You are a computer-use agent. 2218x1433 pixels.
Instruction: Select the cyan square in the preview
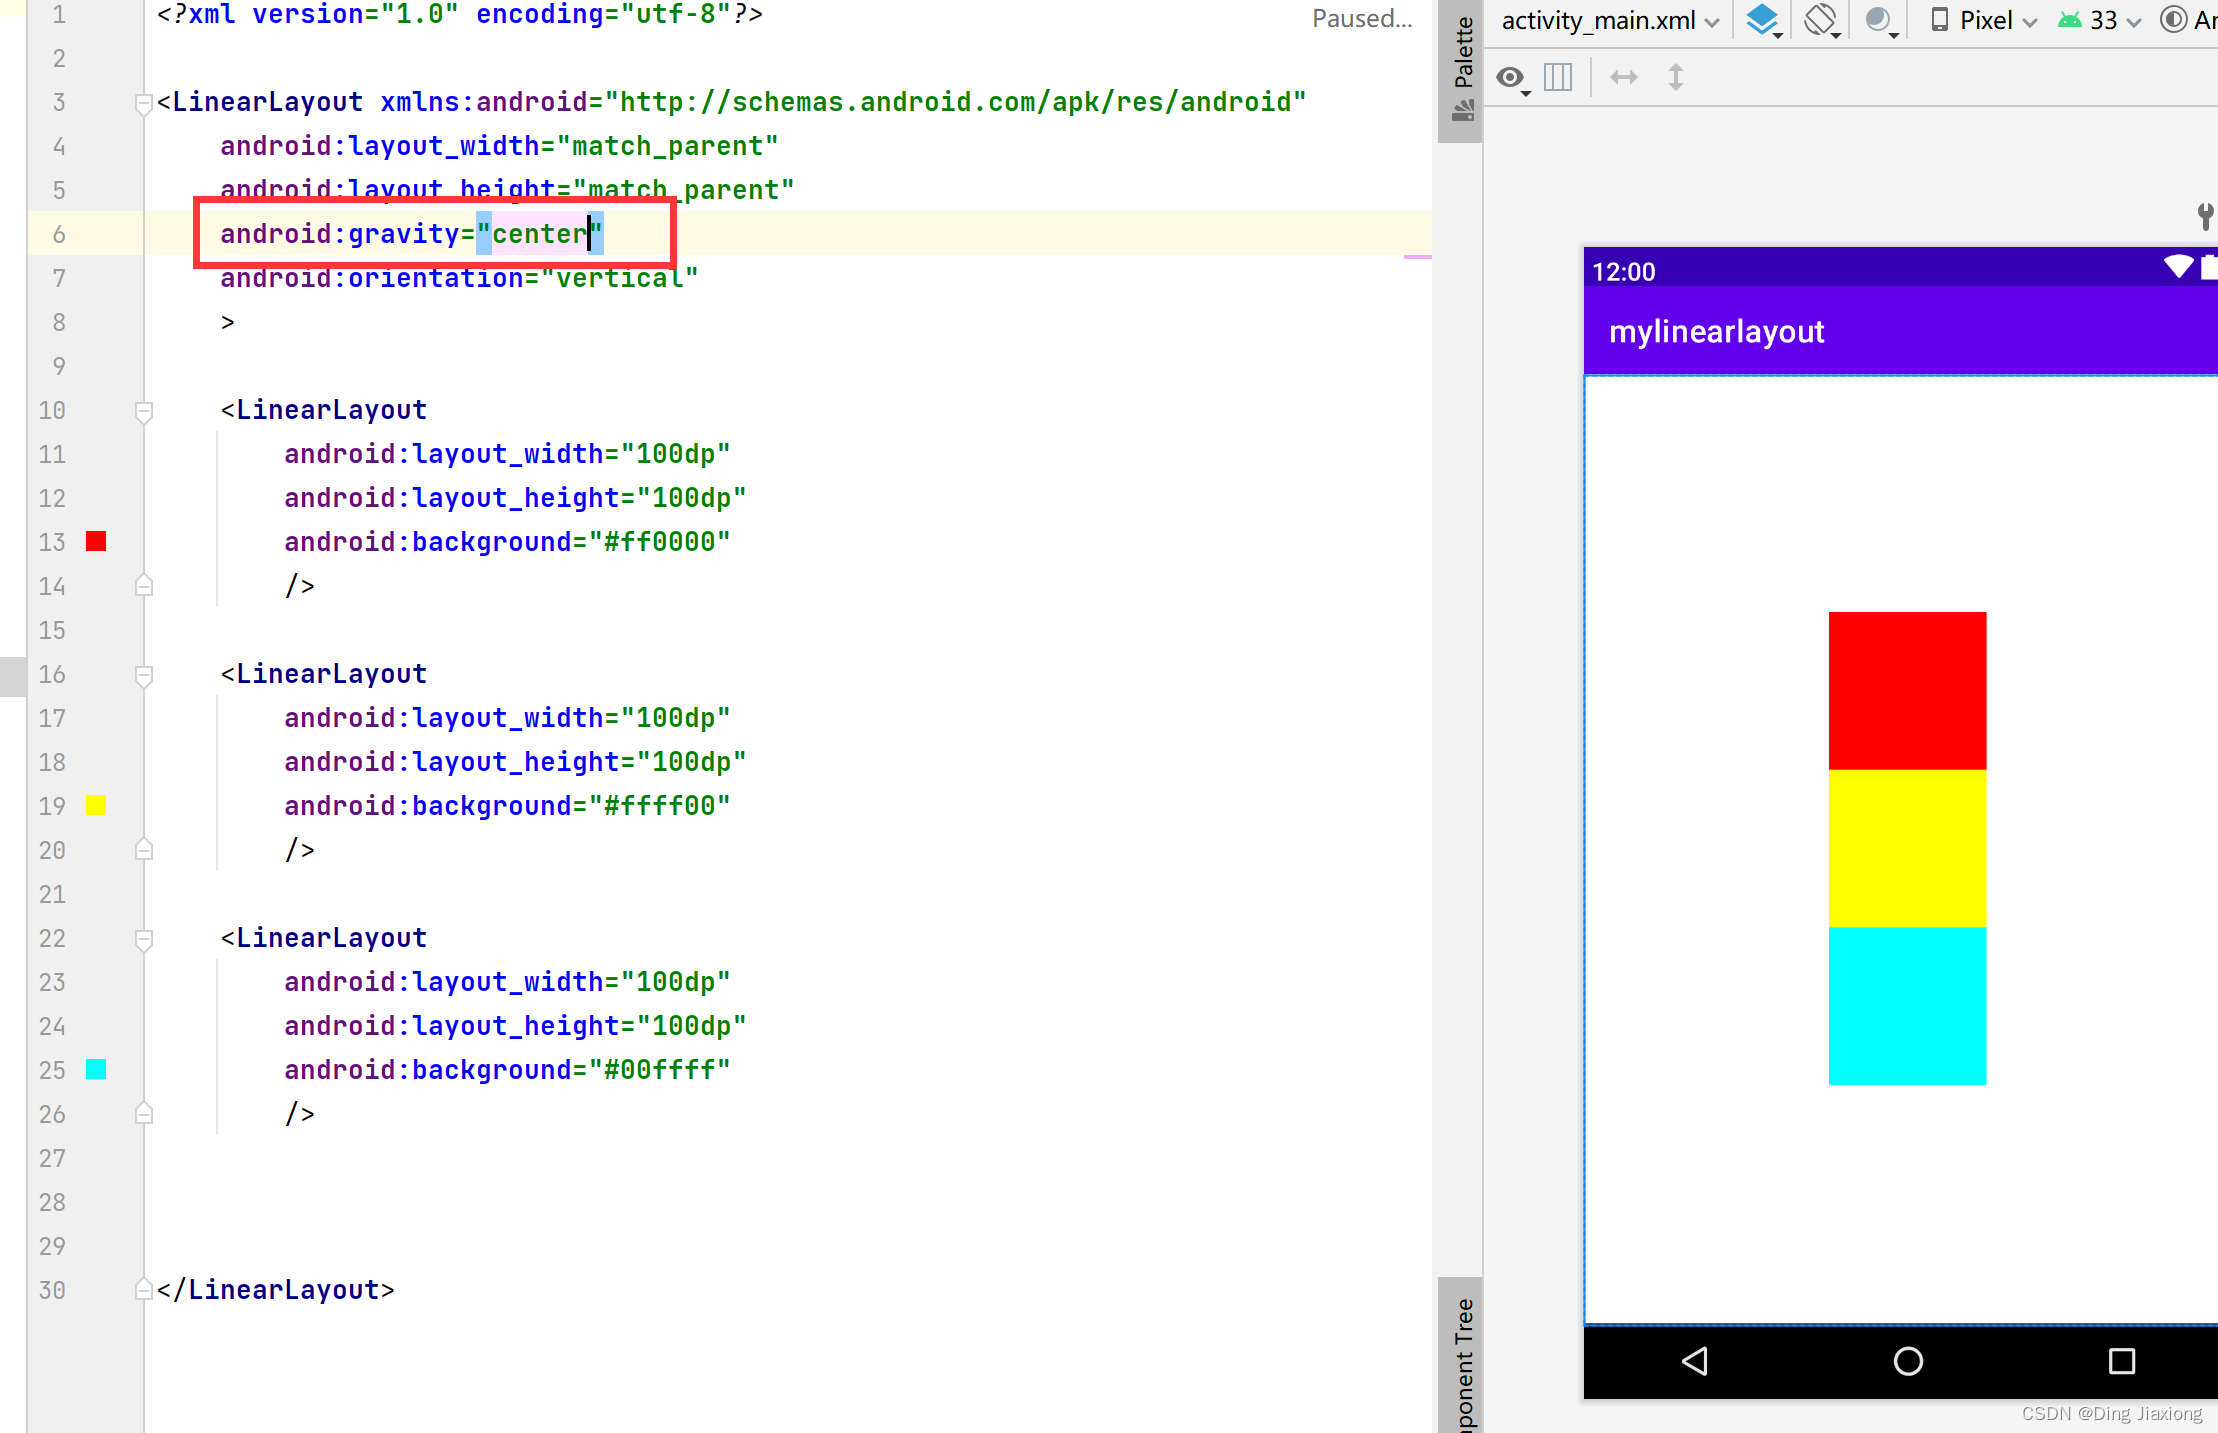[1907, 1006]
